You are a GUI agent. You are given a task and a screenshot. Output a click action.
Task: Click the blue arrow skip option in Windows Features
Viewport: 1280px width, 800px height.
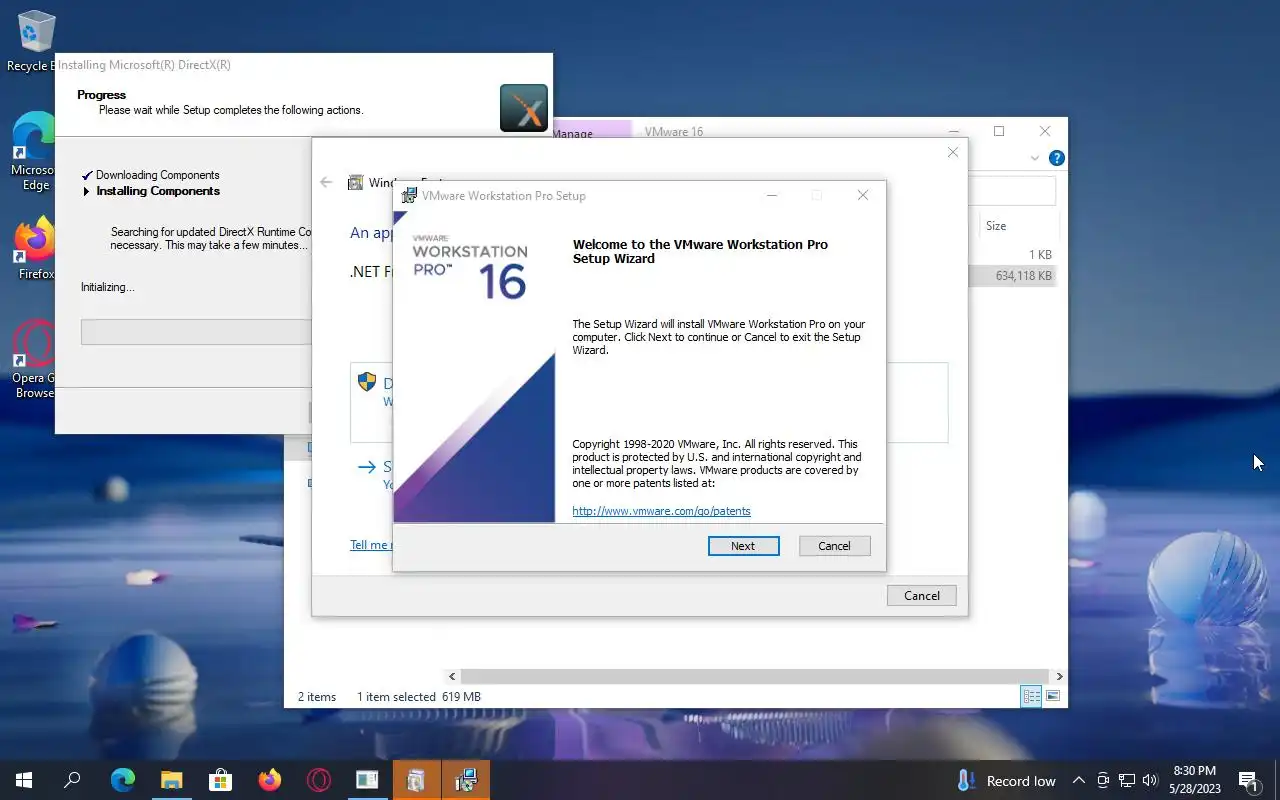(x=367, y=466)
